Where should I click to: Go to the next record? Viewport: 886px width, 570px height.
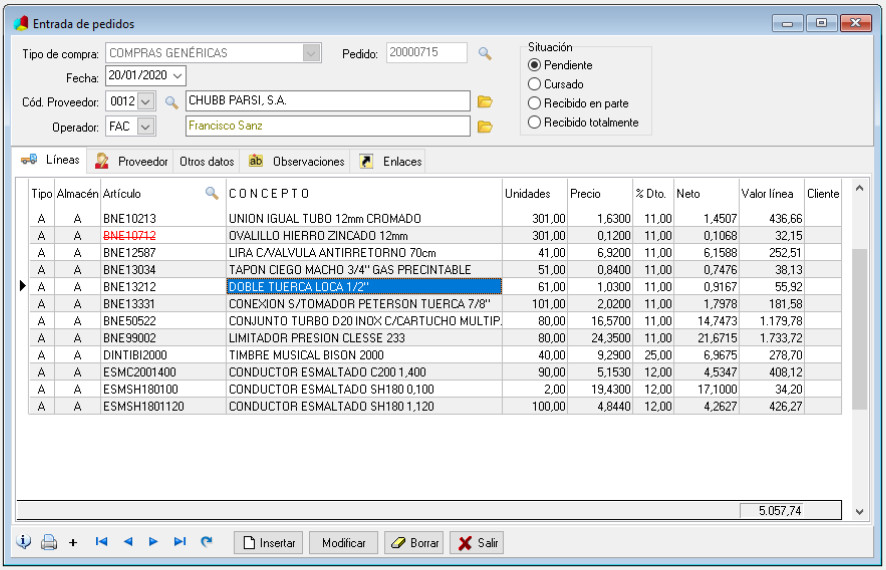pos(153,542)
